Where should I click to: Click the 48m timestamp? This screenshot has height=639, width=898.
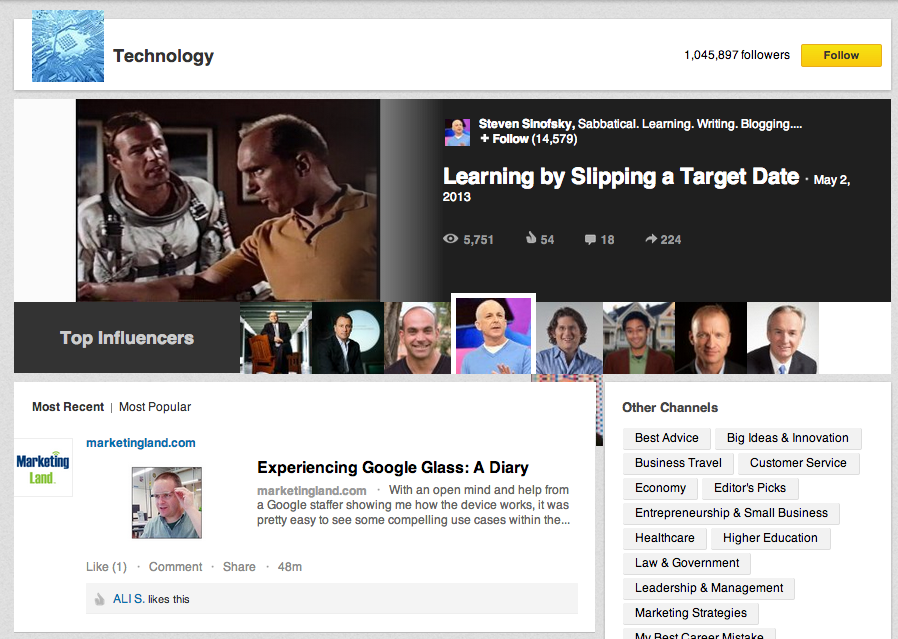tap(290, 567)
